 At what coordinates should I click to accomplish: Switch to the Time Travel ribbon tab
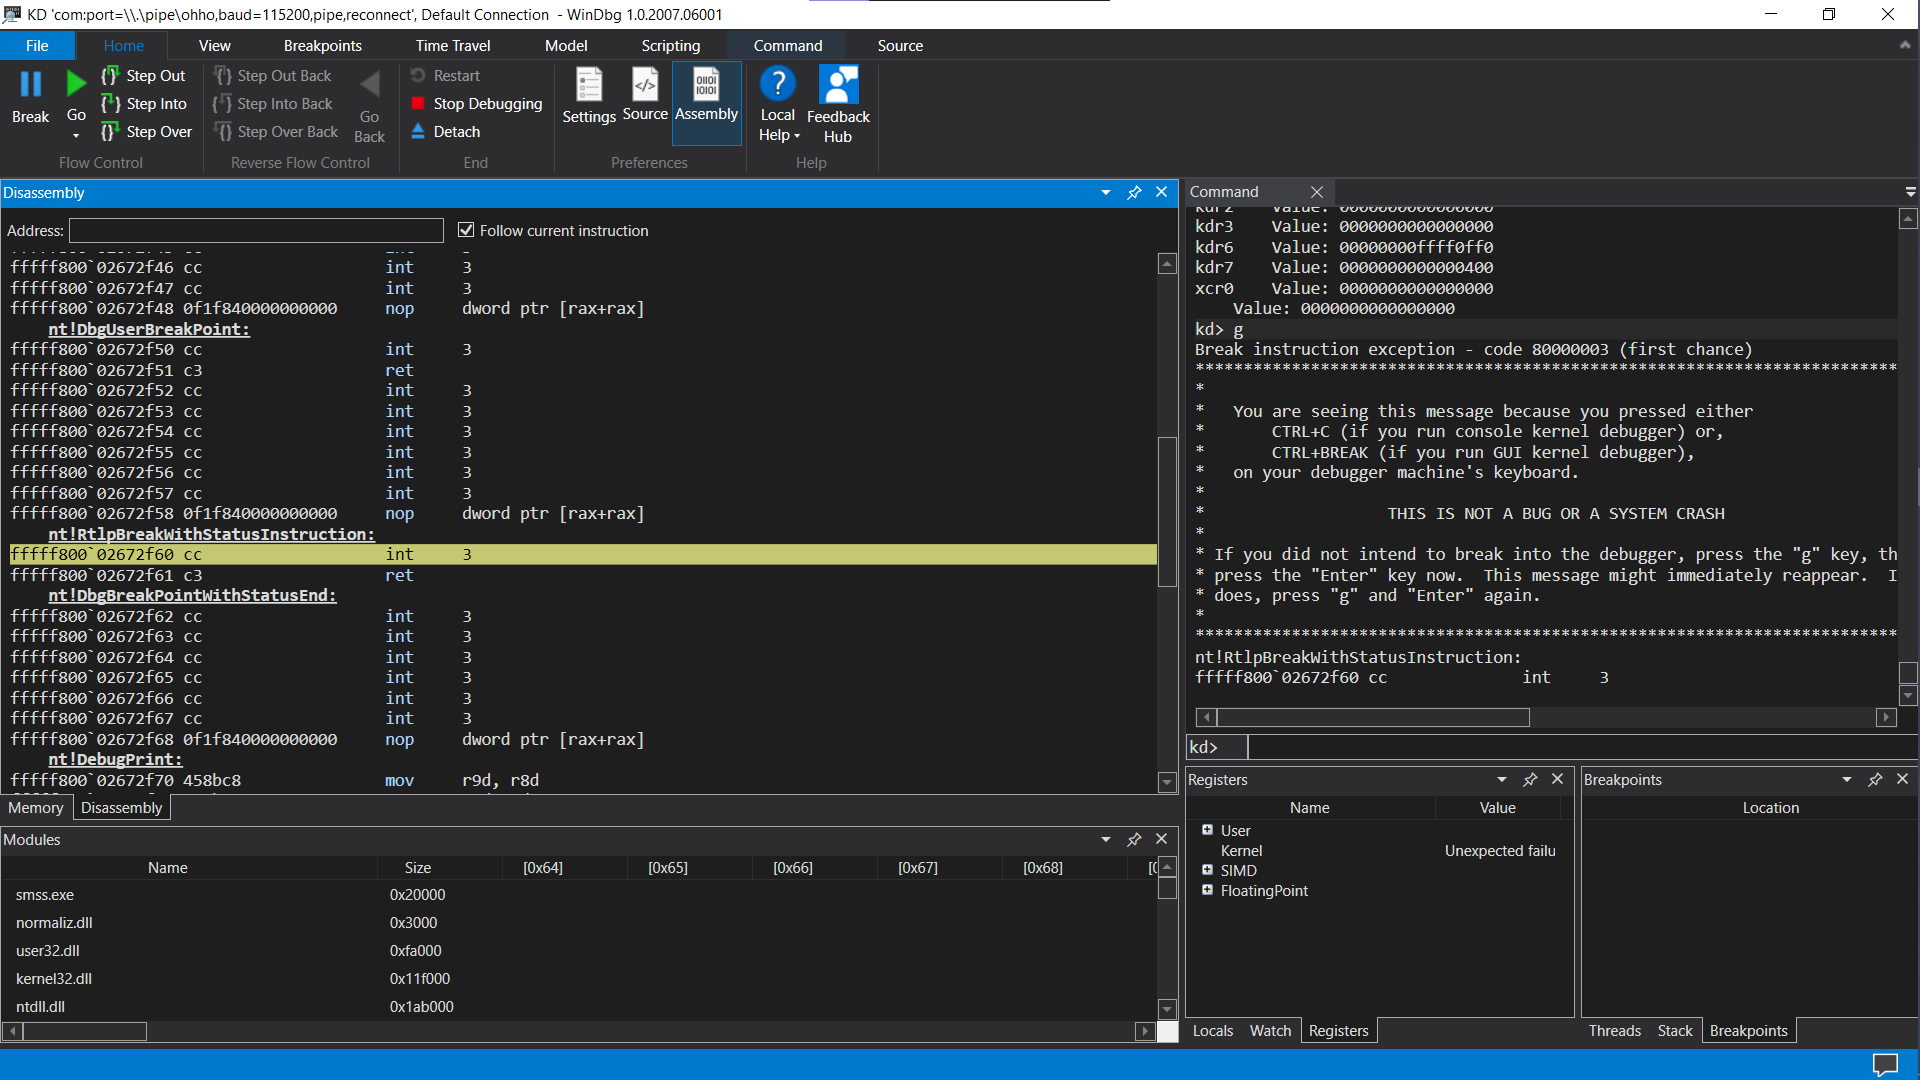pyautogui.click(x=453, y=45)
